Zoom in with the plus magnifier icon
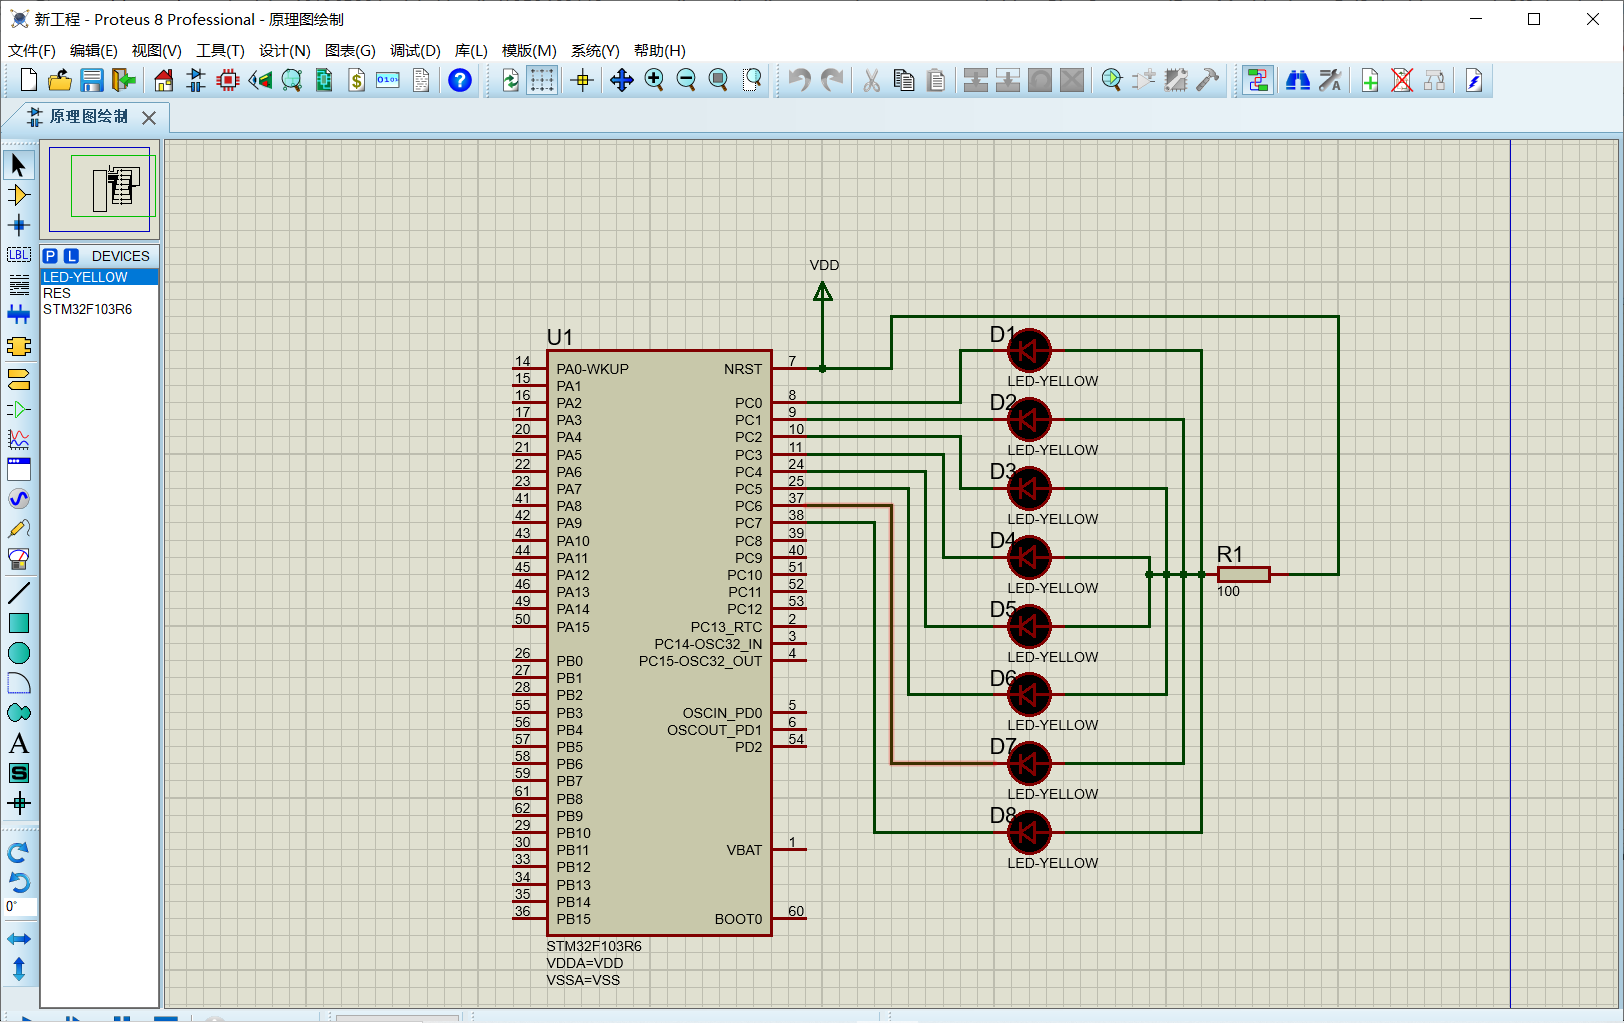The width and height of the screenshot is (1624, 1023). pos(654,80)
